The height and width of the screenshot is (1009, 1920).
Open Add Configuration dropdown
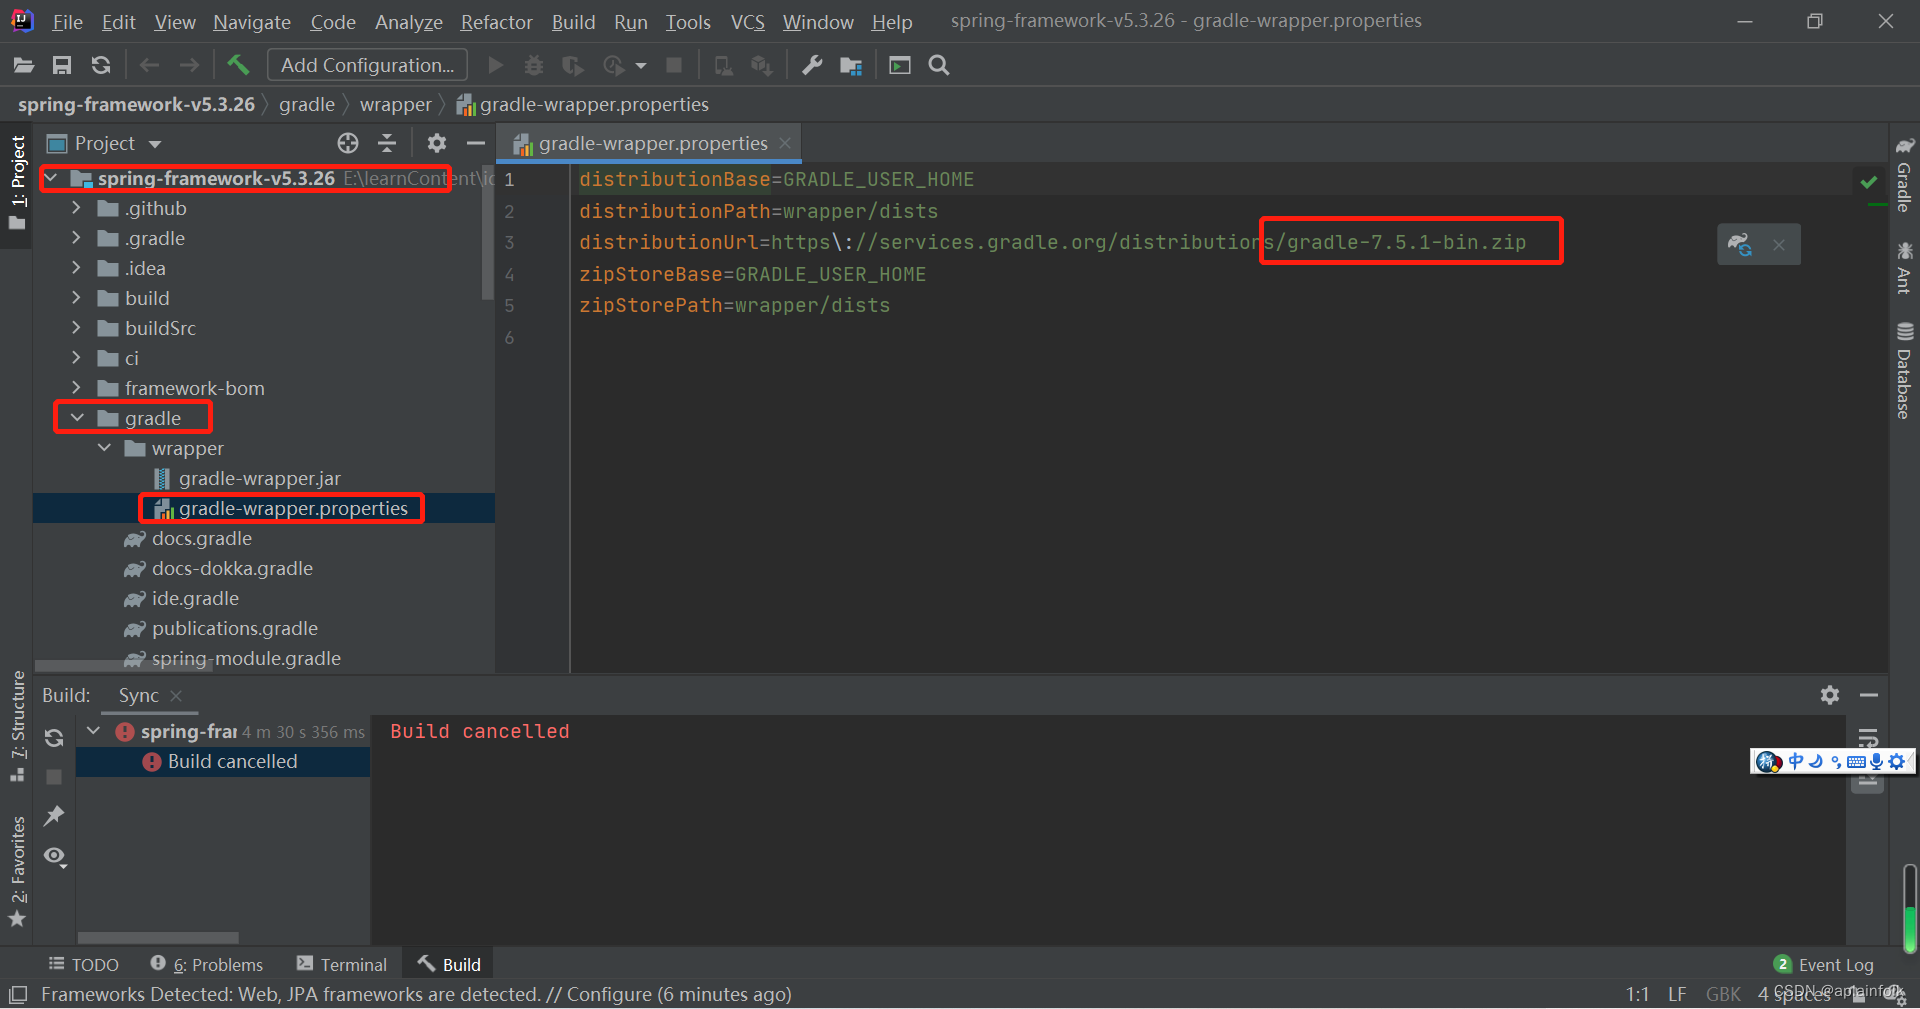click(367, 65)
